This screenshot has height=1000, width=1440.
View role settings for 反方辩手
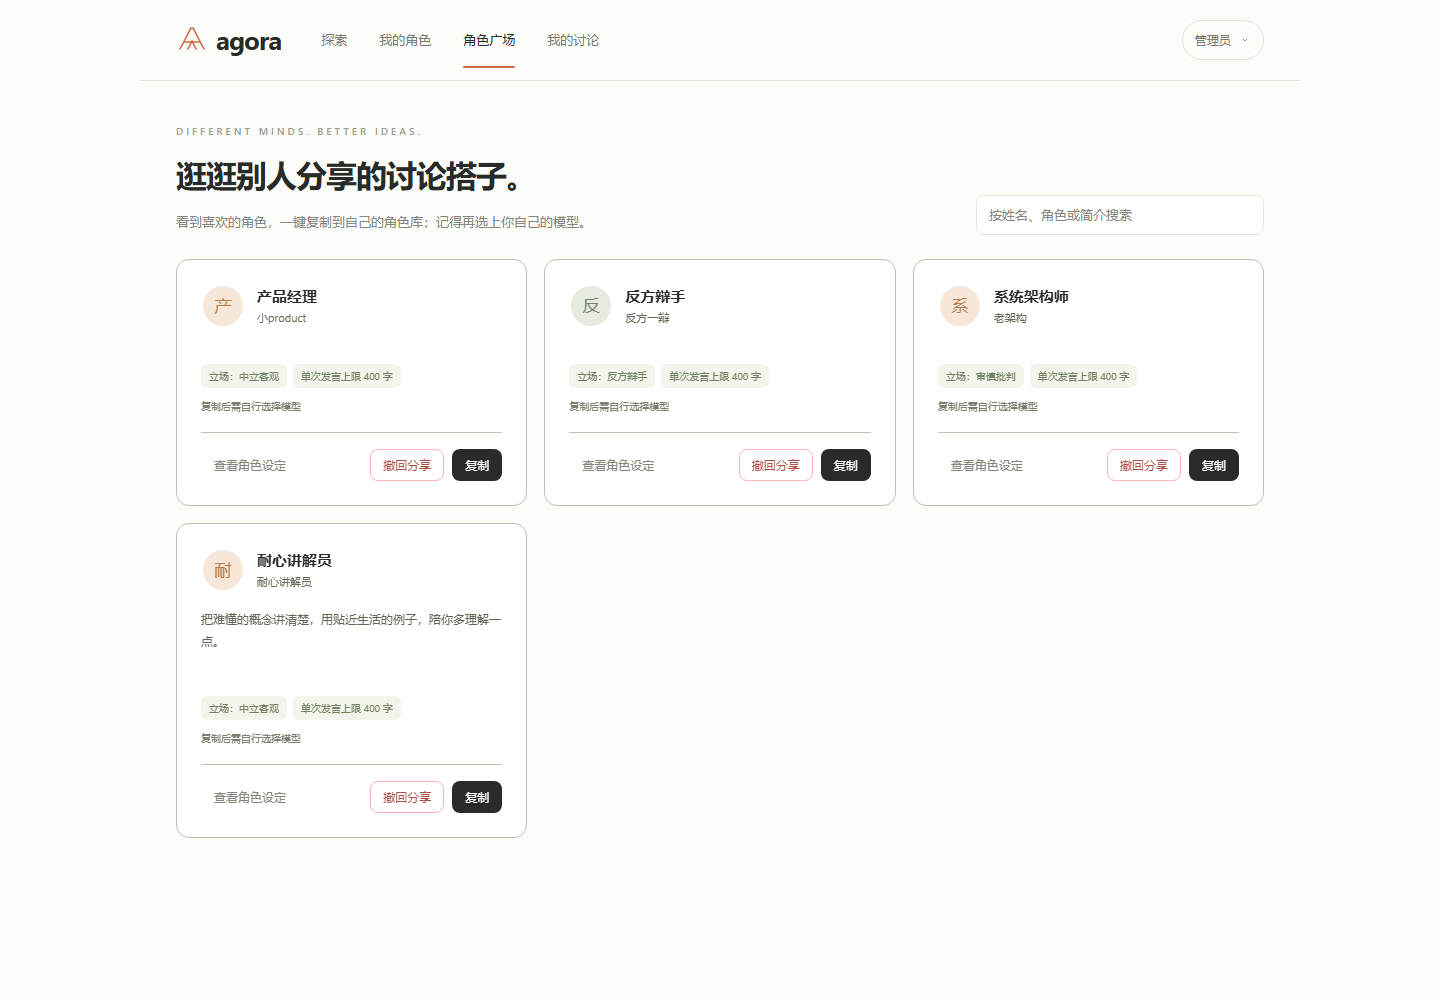pos(618,465)
